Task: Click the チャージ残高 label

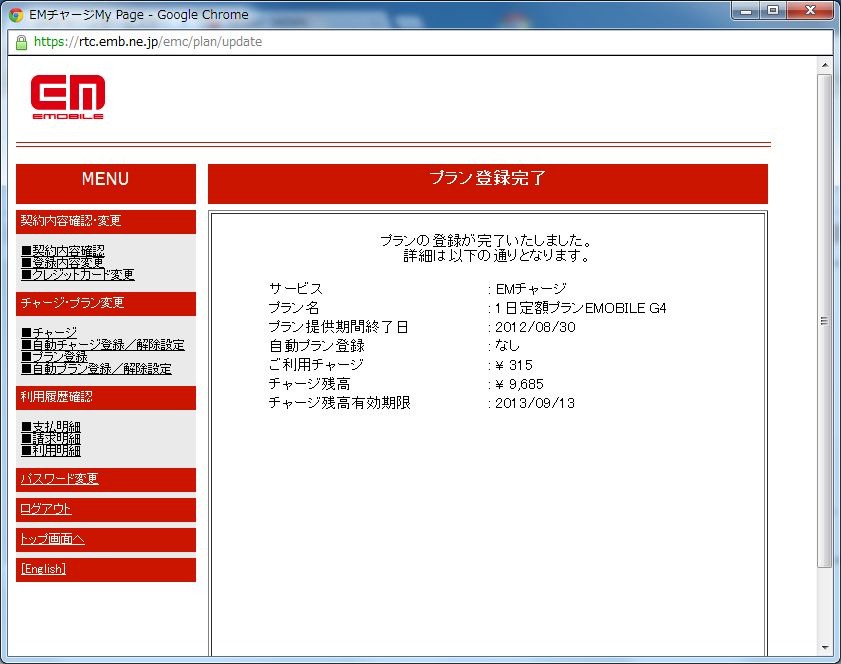Action: tap(309, 384)
